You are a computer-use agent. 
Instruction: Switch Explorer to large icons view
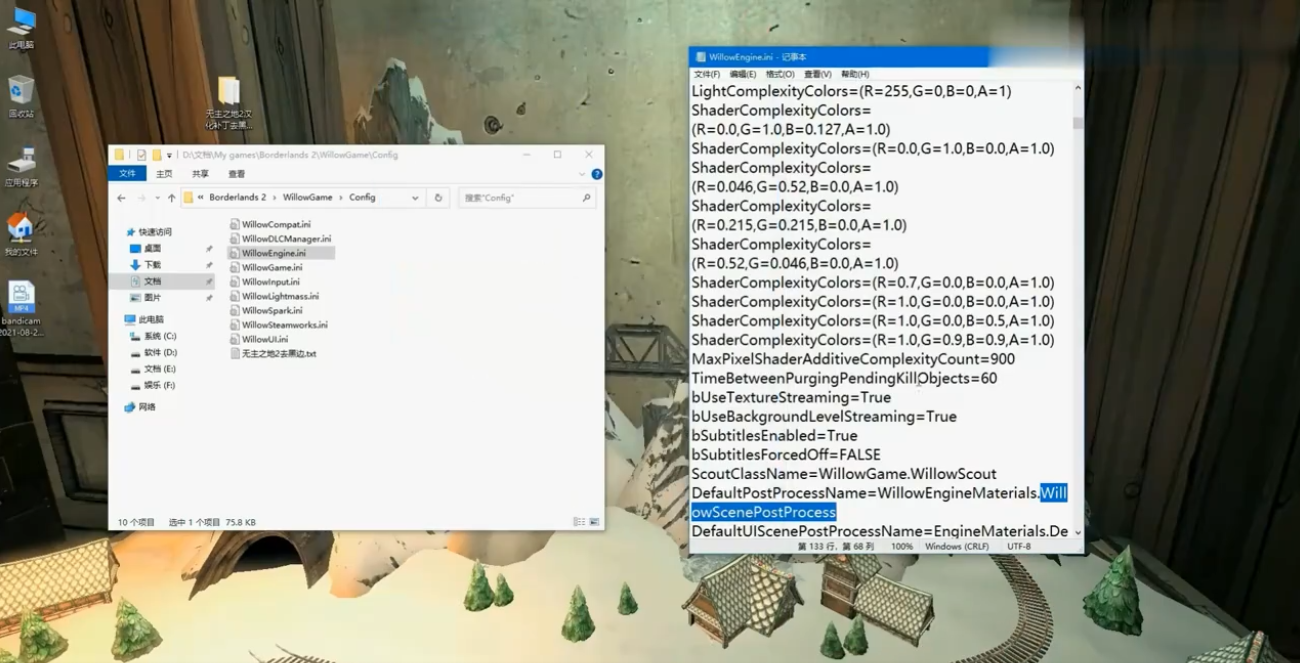(594, 522)
